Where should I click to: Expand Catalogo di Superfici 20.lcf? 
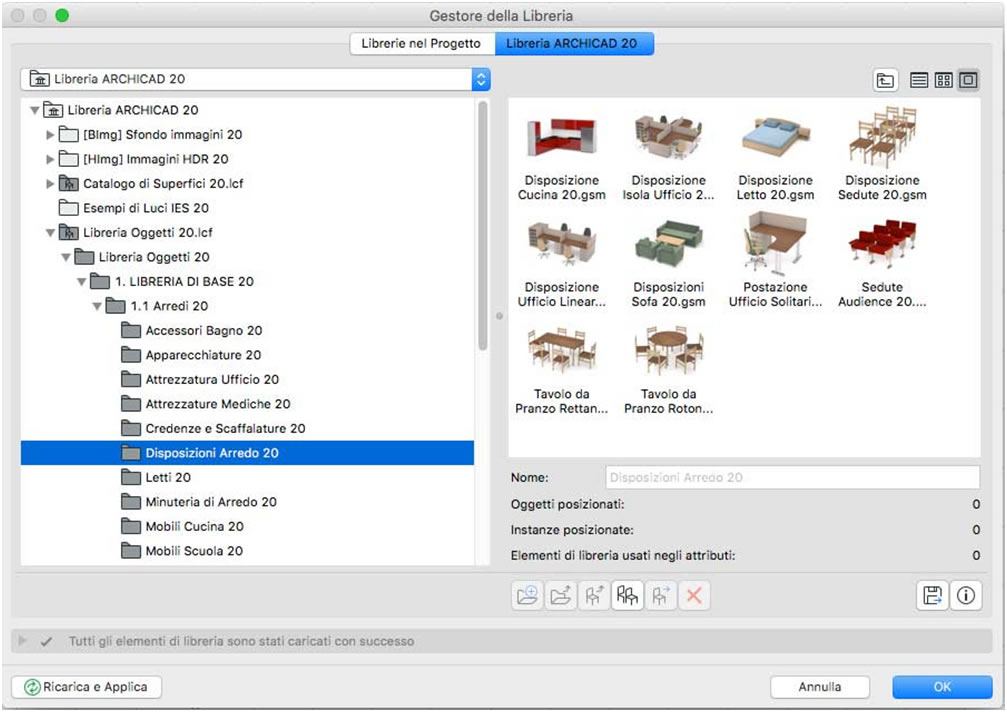pyautogui.click(x=50, y=184)
